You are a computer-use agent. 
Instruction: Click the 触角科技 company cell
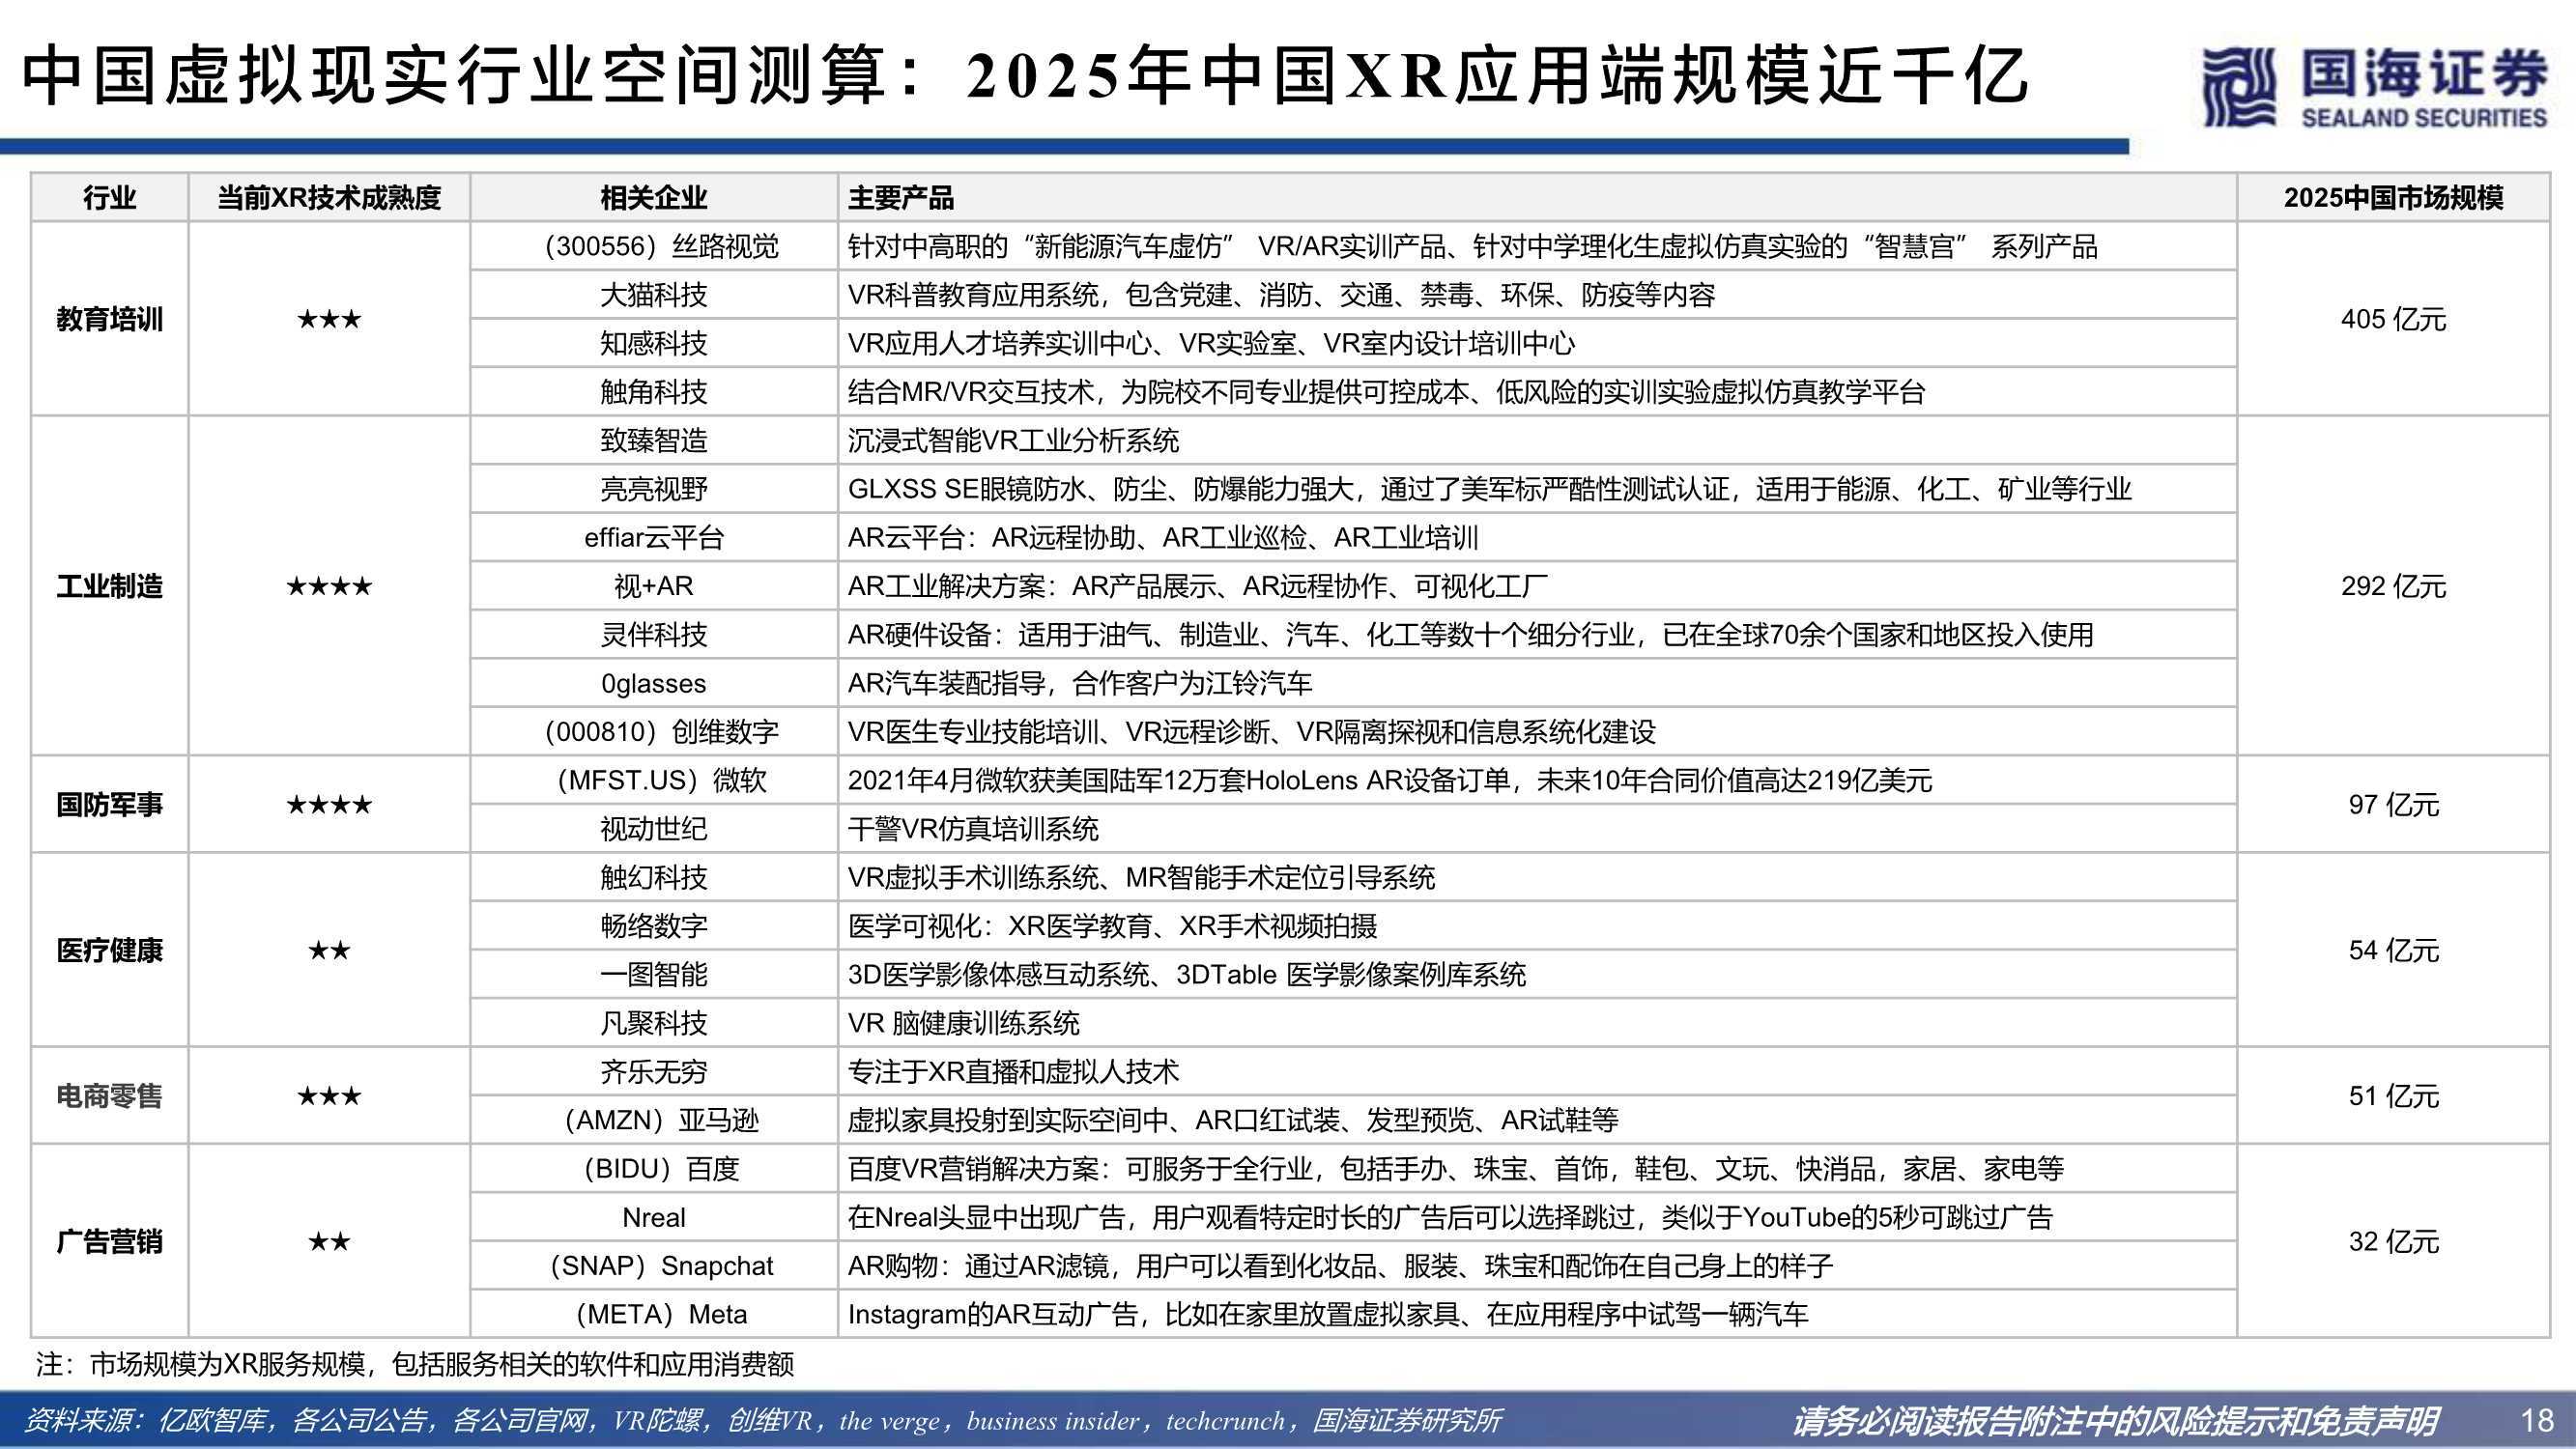(x=653, y=392)
